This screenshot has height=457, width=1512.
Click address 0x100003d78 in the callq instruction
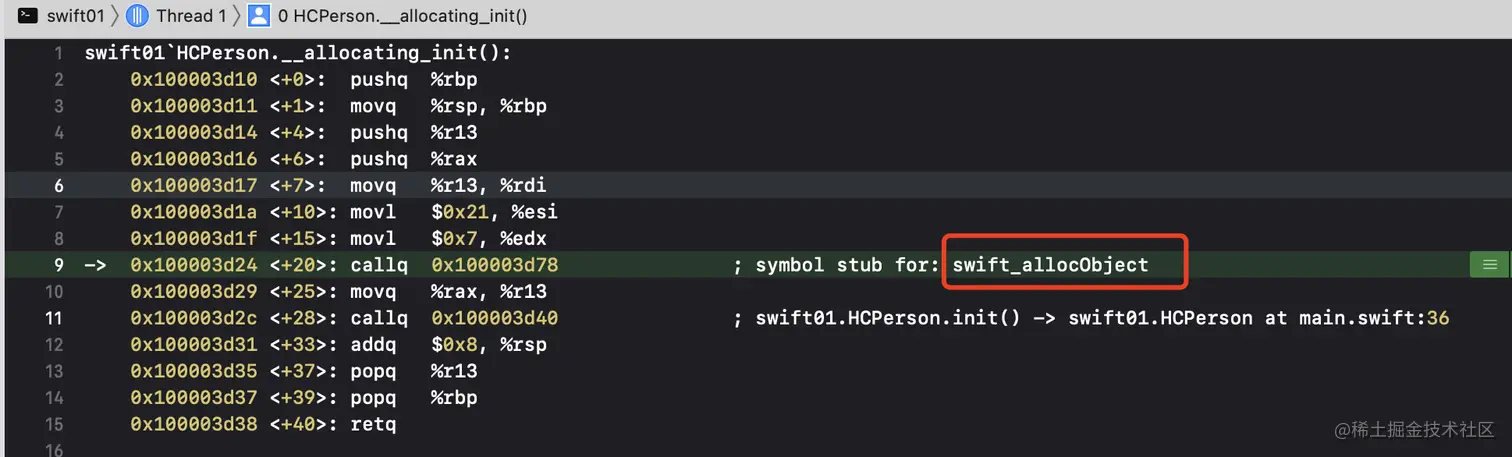pos(494,265)
